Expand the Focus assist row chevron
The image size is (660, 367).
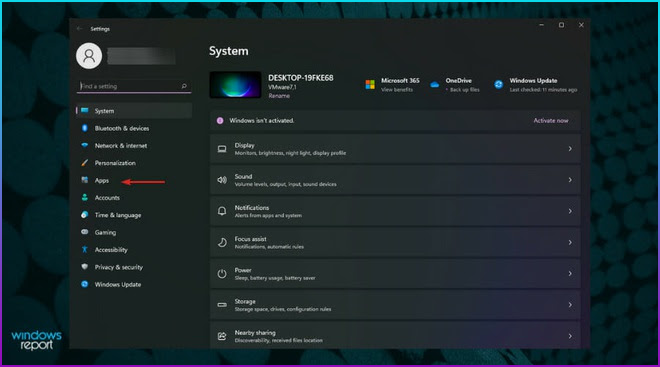(570, 242)
